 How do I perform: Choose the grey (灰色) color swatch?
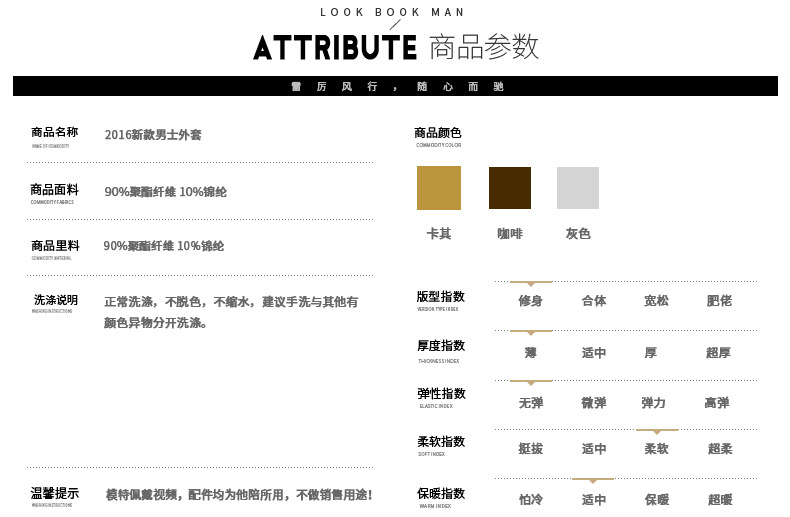point(578,188)
